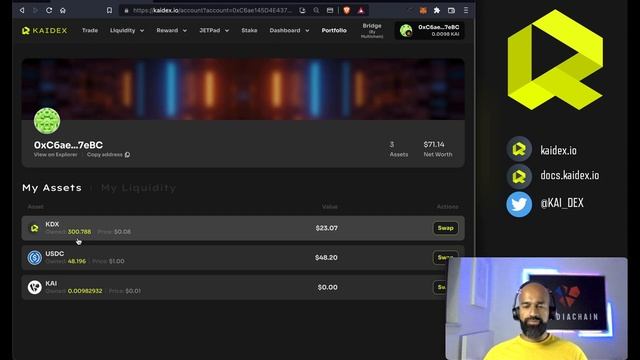Open the browser hamburger menu
640x360 pixels.
coord(466,10)
